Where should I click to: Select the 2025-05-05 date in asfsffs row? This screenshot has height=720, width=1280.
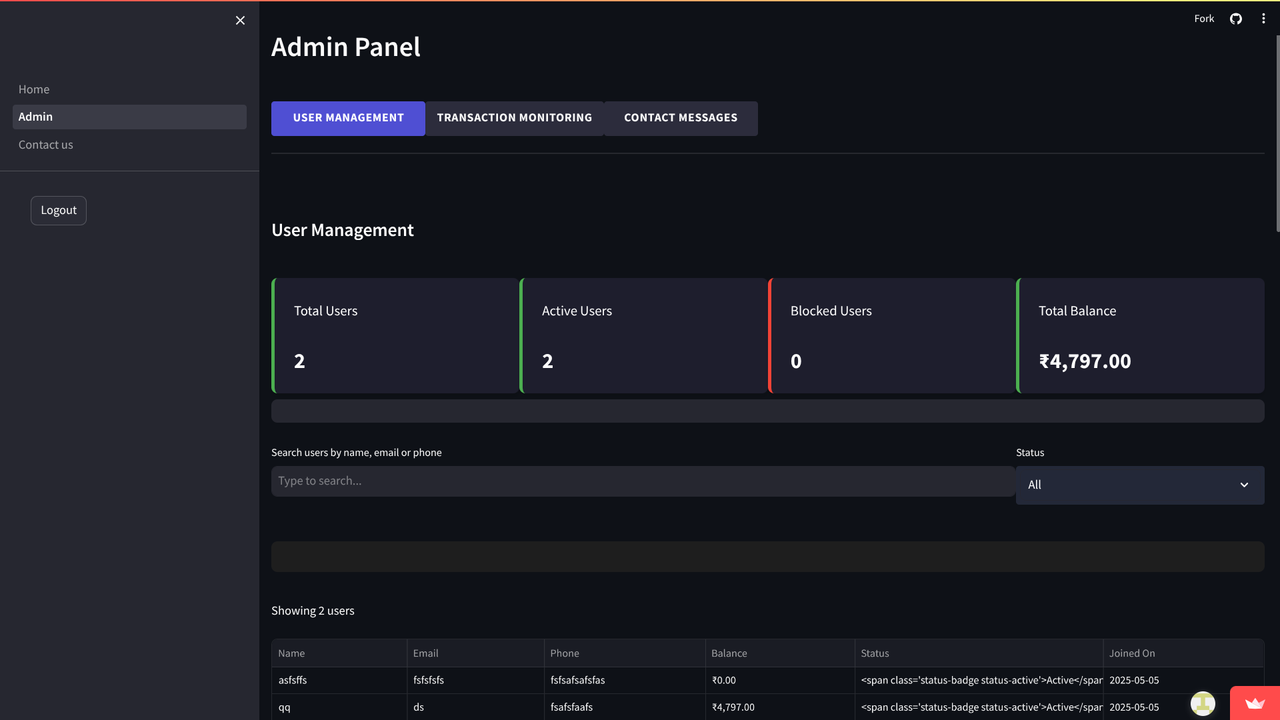[x=1184, y=680]
